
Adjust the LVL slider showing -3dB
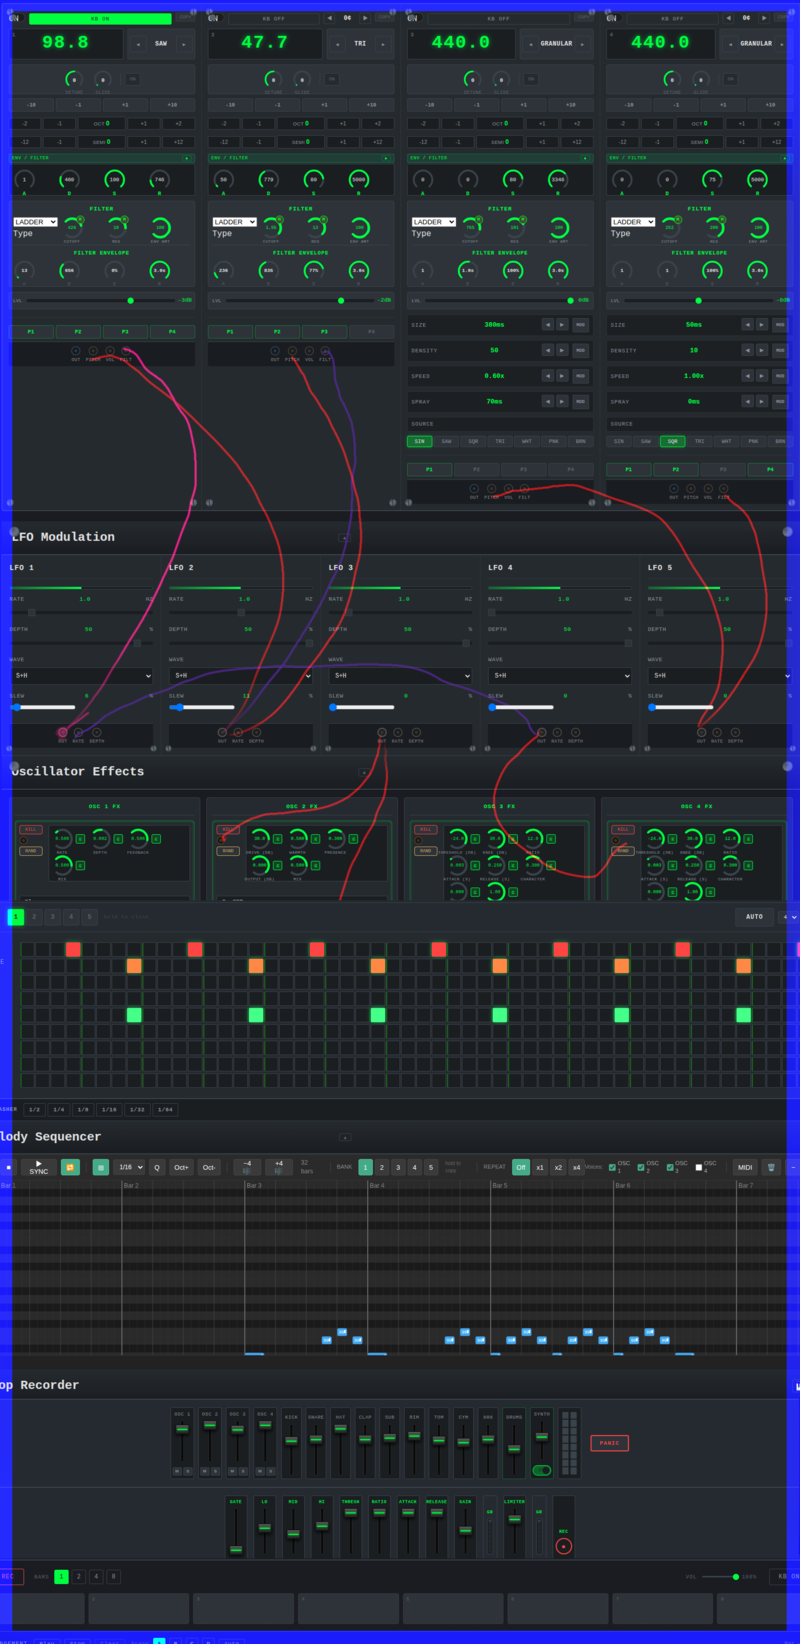pyautogui.click(x=98, y=300)
